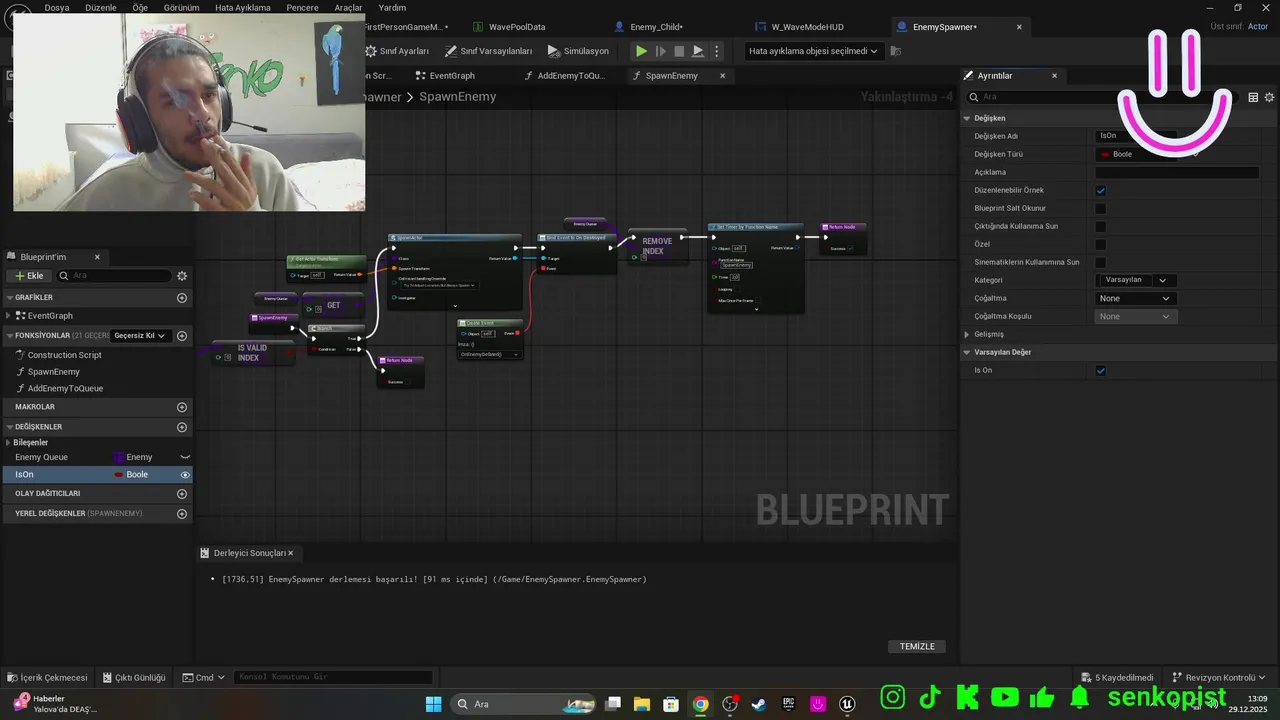Enable Çıktığında Kullanıma Sun checkbox
The height and width of the screenshot is (720, 1280).
coord(1101,226)
